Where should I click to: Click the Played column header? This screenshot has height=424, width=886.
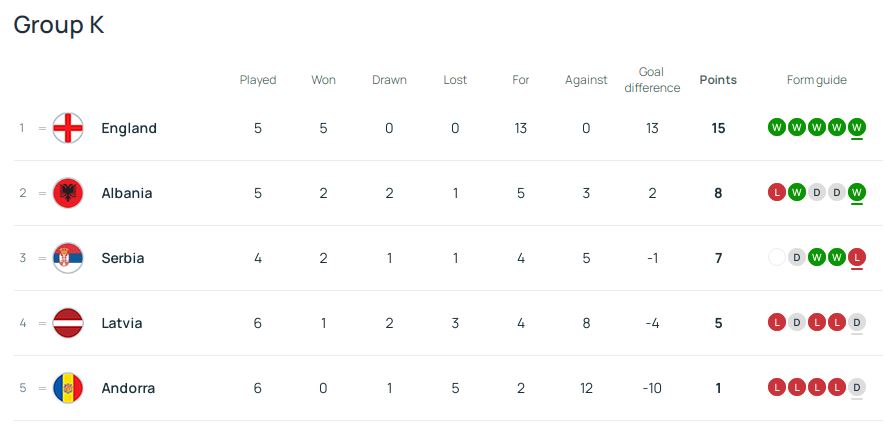[258, 80]
